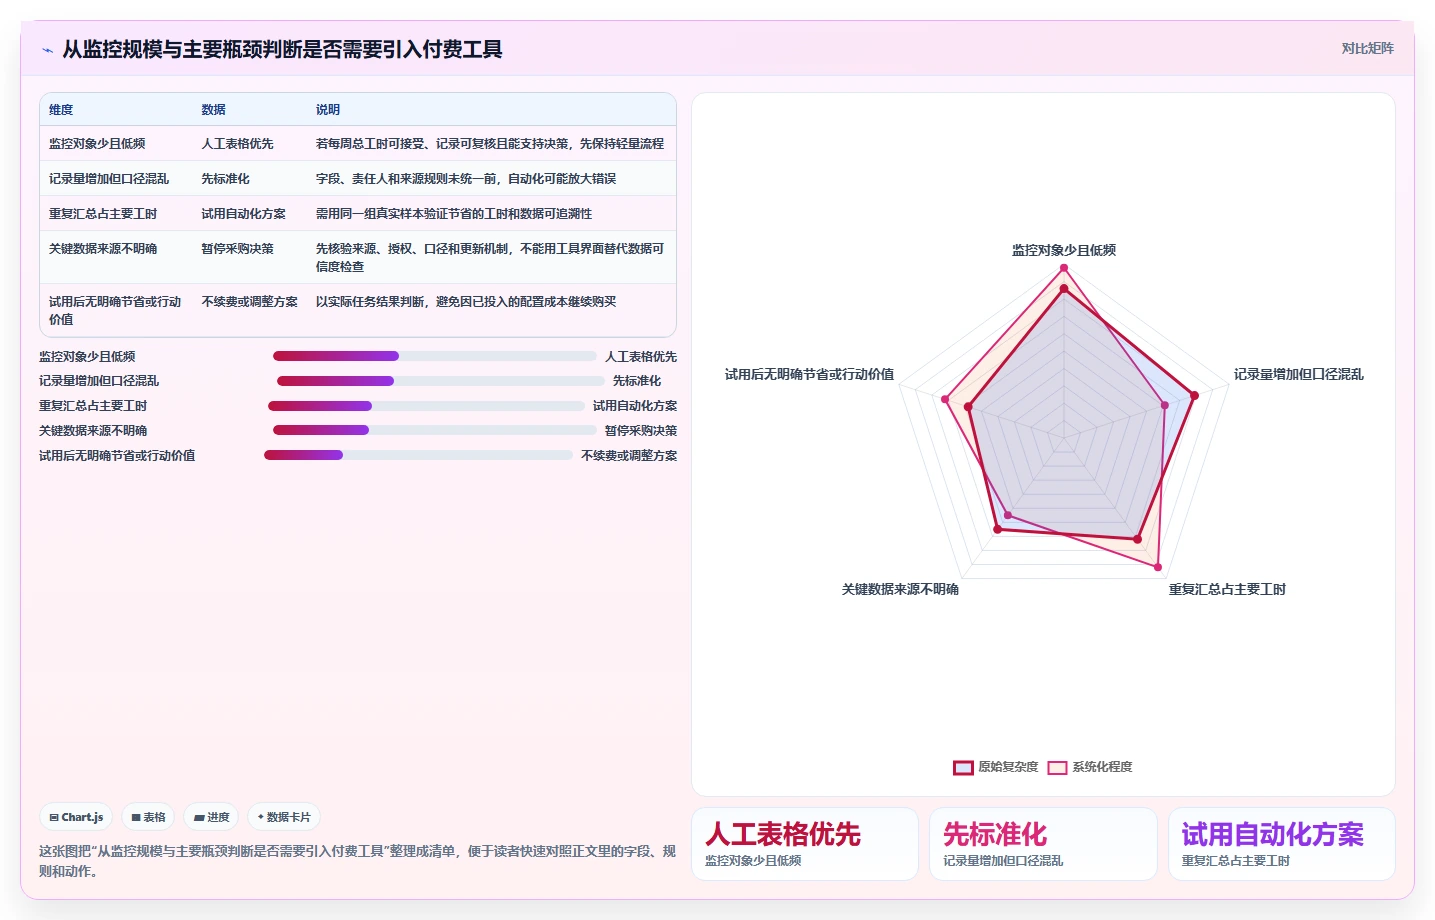Image resolution: width=1435 pixels, height=920 pixels.
Task: Click radar axis label 记录量增加但口径混乱
Action: point(1298,374)
